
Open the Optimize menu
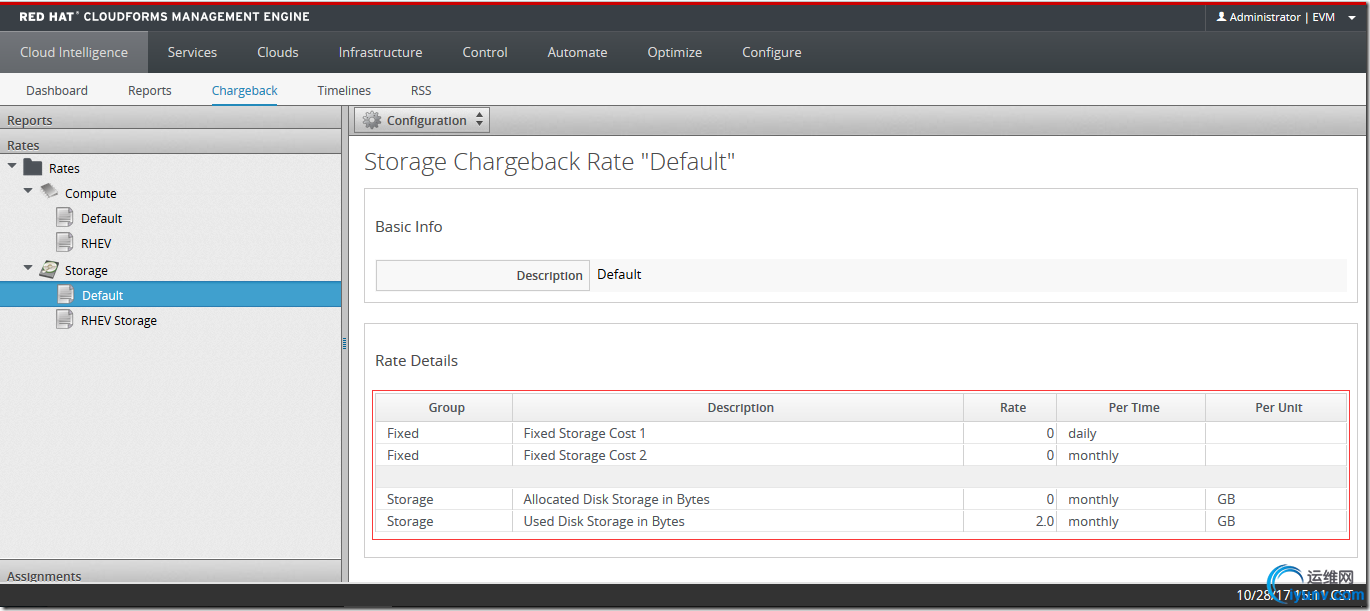(x=674, y=52)
